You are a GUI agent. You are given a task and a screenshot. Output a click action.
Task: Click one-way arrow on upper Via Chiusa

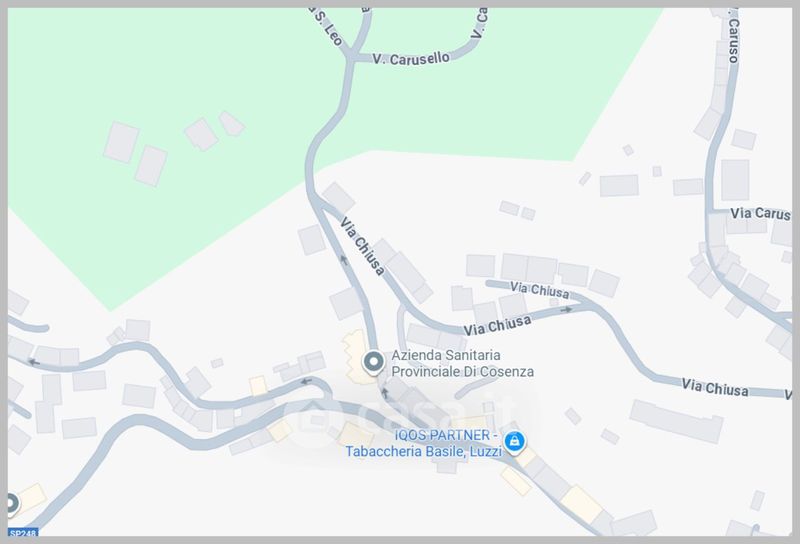(344, 260)
